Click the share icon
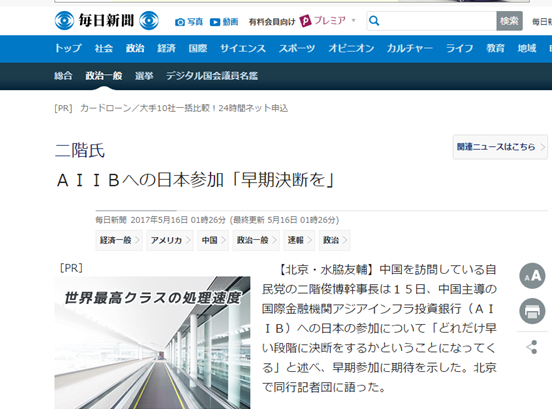Viewport: 554px width, 409px height. pos(532,347)
